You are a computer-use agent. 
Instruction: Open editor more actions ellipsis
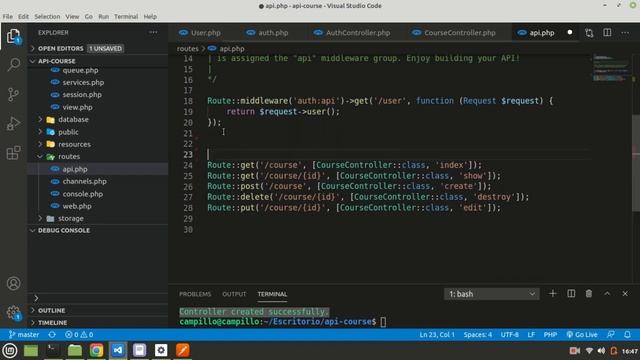click(x=625, y=33)
